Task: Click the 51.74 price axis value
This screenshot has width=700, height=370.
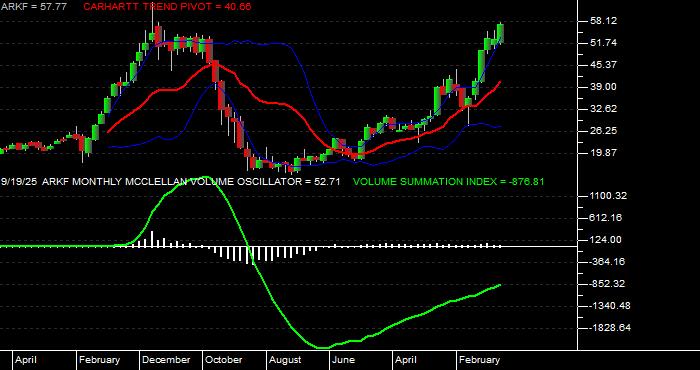Action: 604,43
